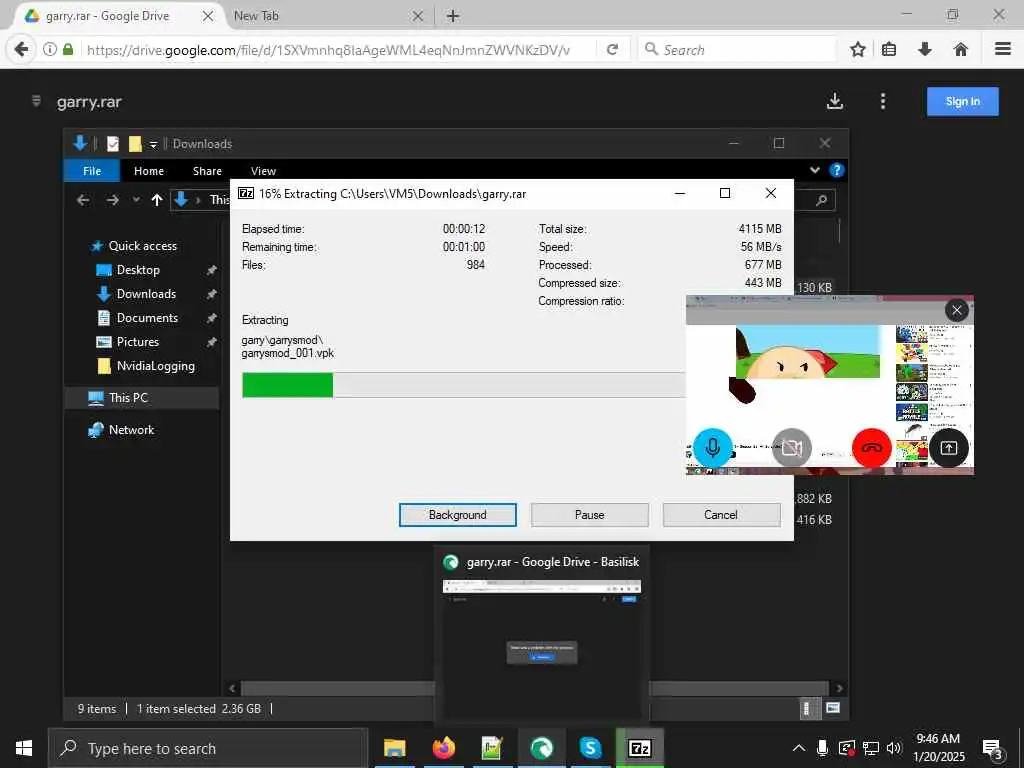Screen dimensions: 1024x768
Task: Click the taskbar search box
Action: point(208,748)
